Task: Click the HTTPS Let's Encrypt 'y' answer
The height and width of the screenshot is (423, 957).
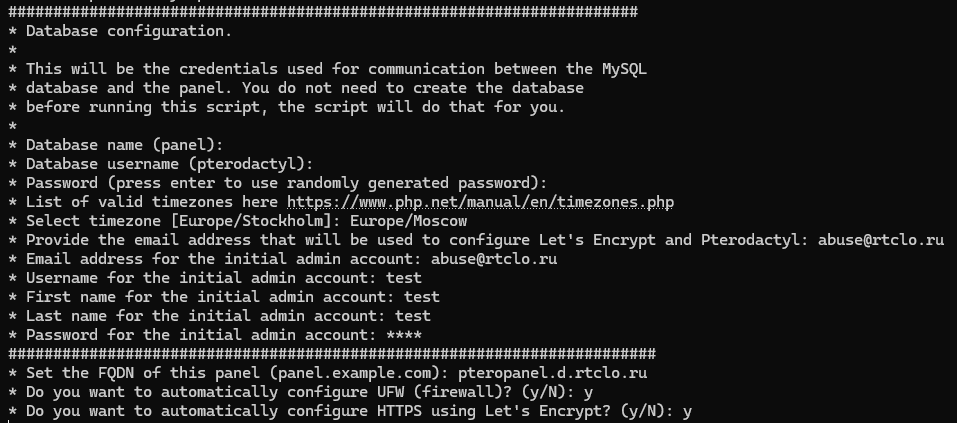Action: (687, 411)
